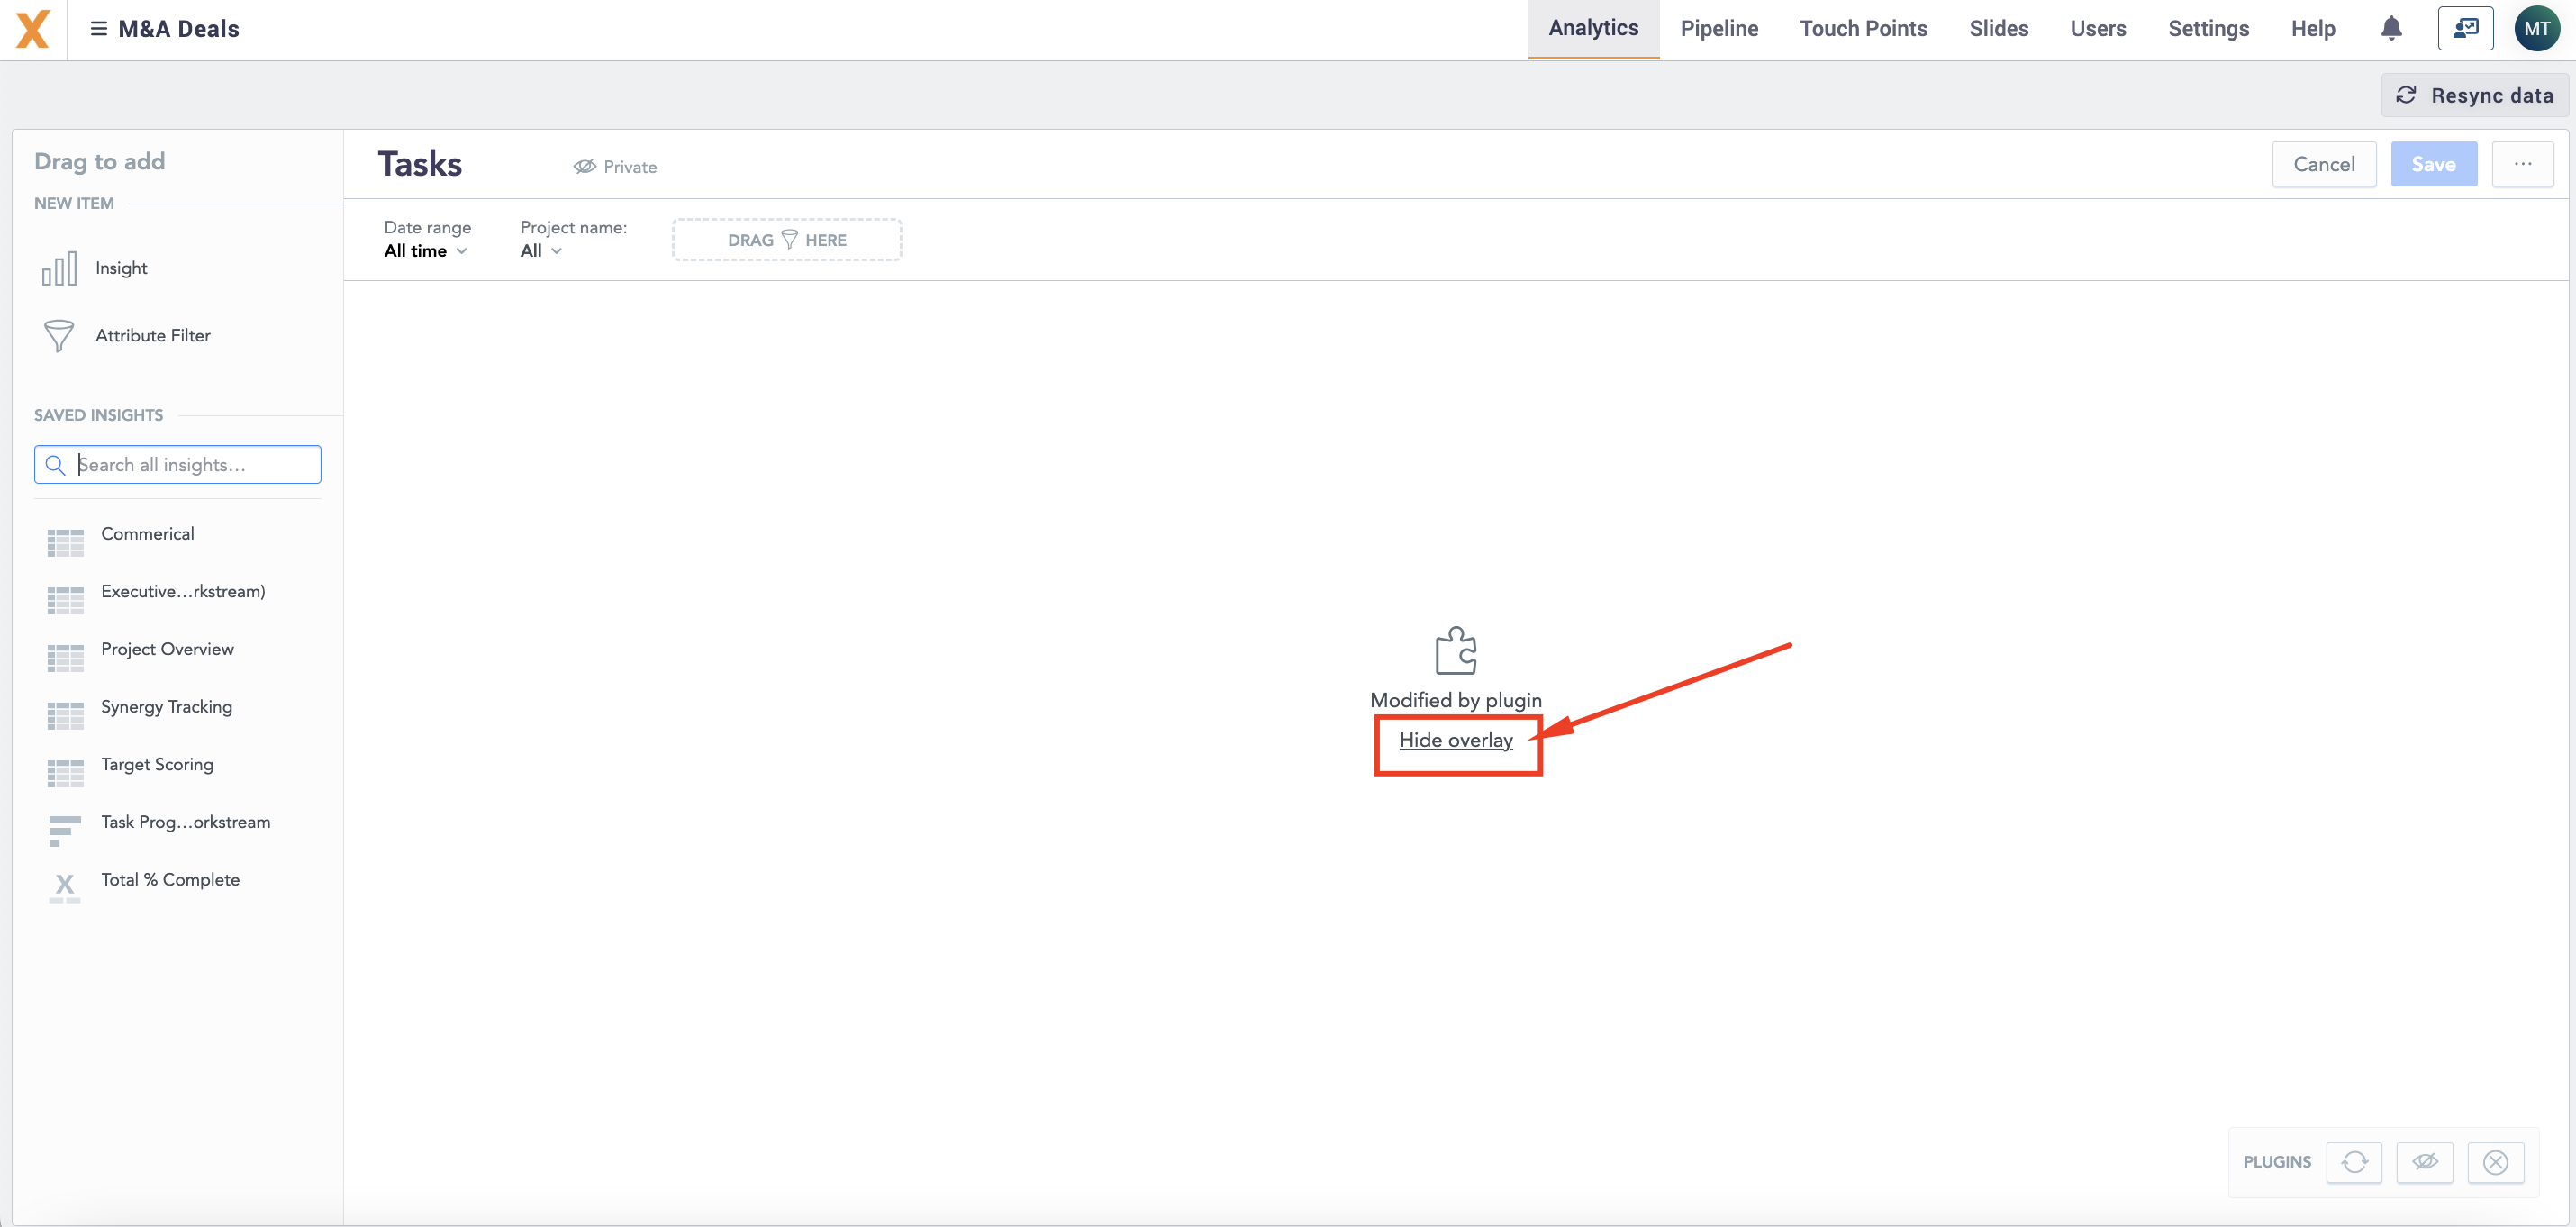
Task: Open the Help menu item
Action: pyautogui.click(x=2312, y=28)
